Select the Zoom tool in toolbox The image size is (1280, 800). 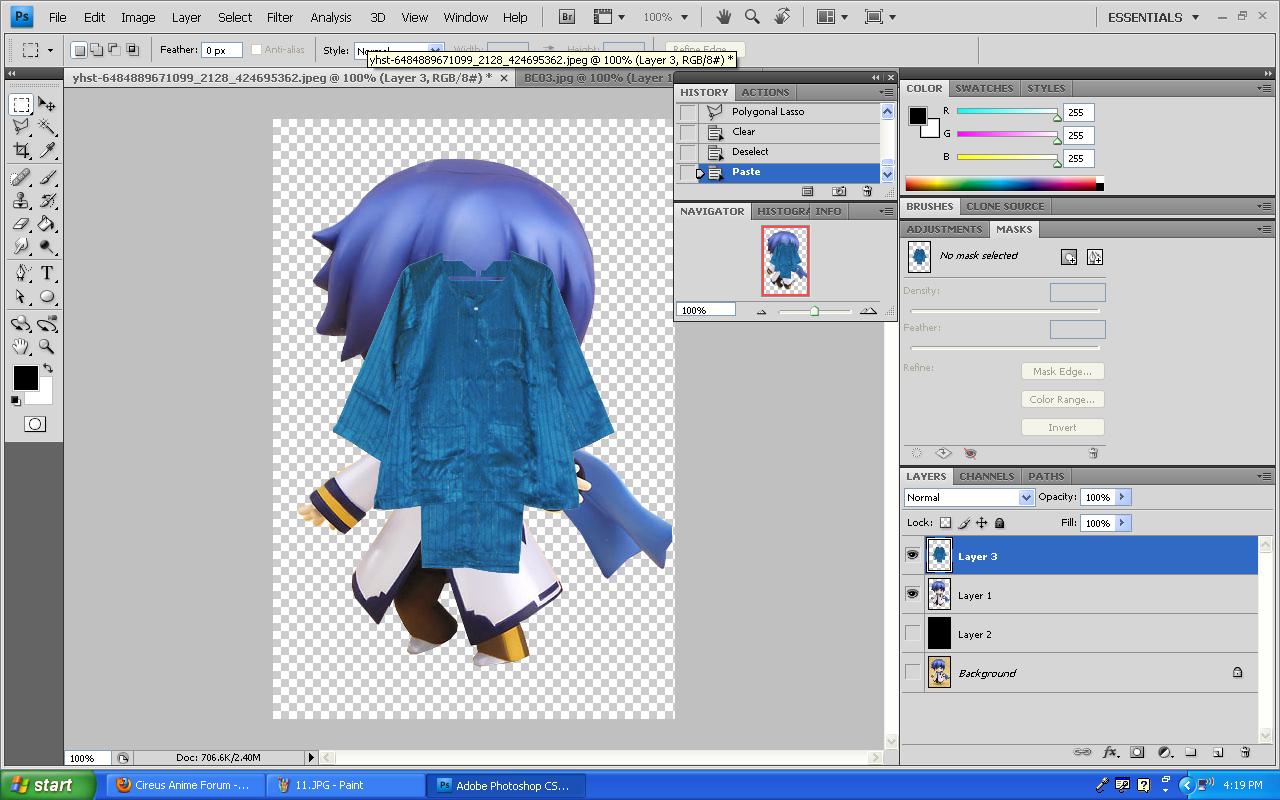click(x=47, y=347)
